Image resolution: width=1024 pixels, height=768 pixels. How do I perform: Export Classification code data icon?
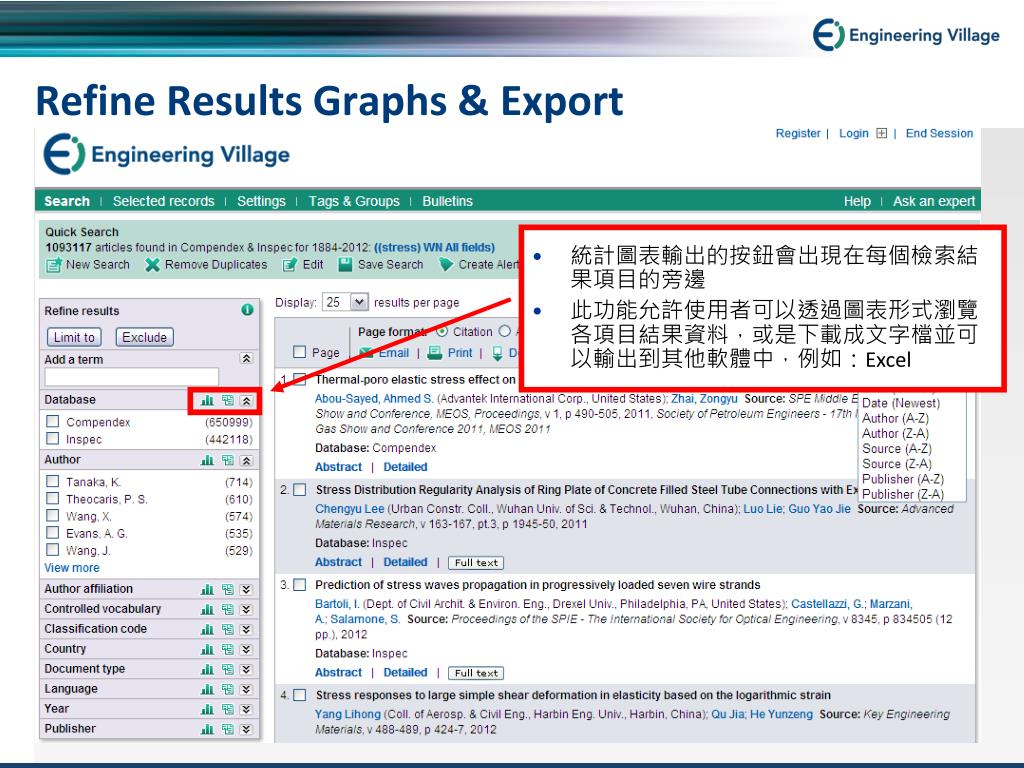point(227,630)
